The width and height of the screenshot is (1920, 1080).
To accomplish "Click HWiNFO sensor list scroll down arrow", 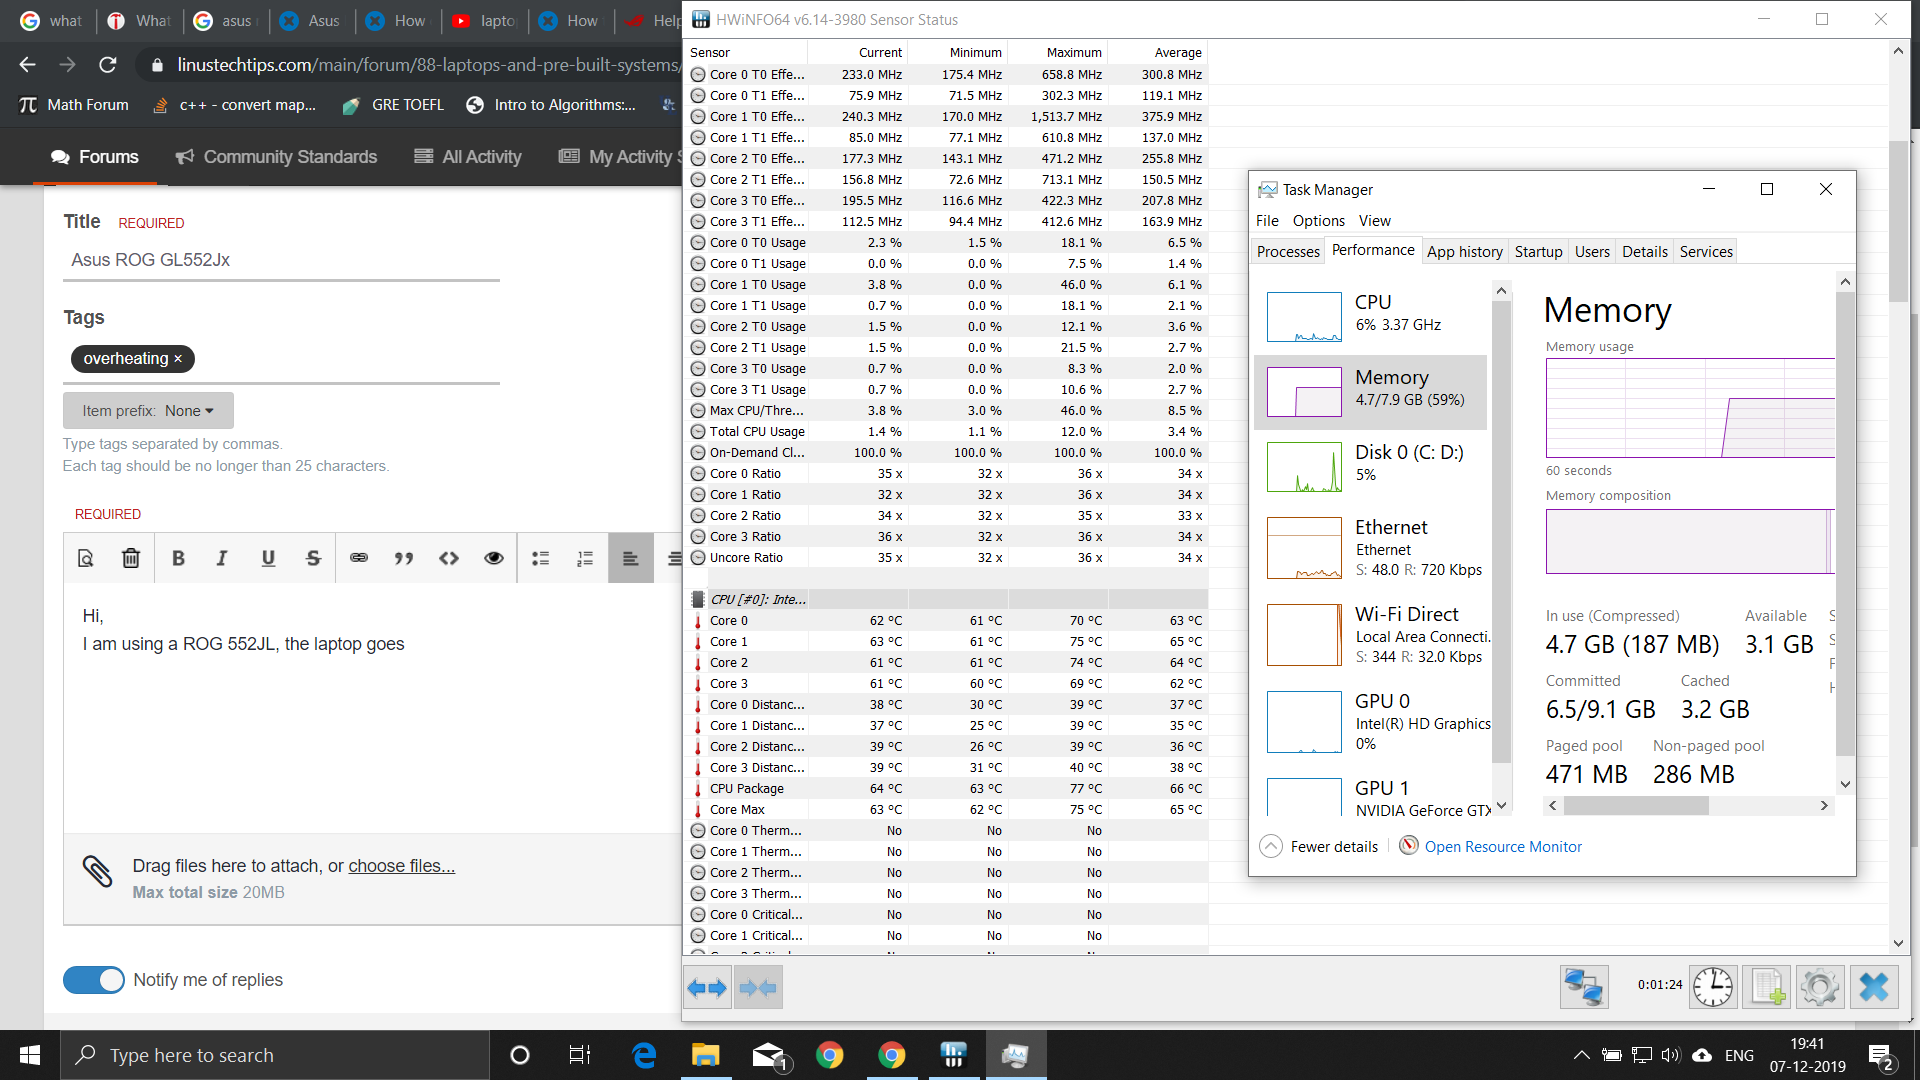I will 1897,943.
